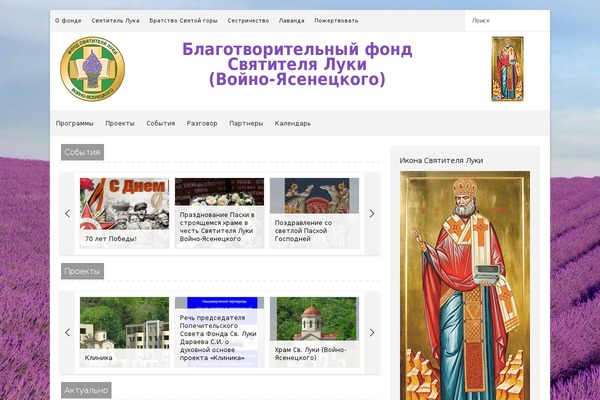
Task: Open Празднование Пасхи в строящемся храме link
Action: tap(217, 227)
